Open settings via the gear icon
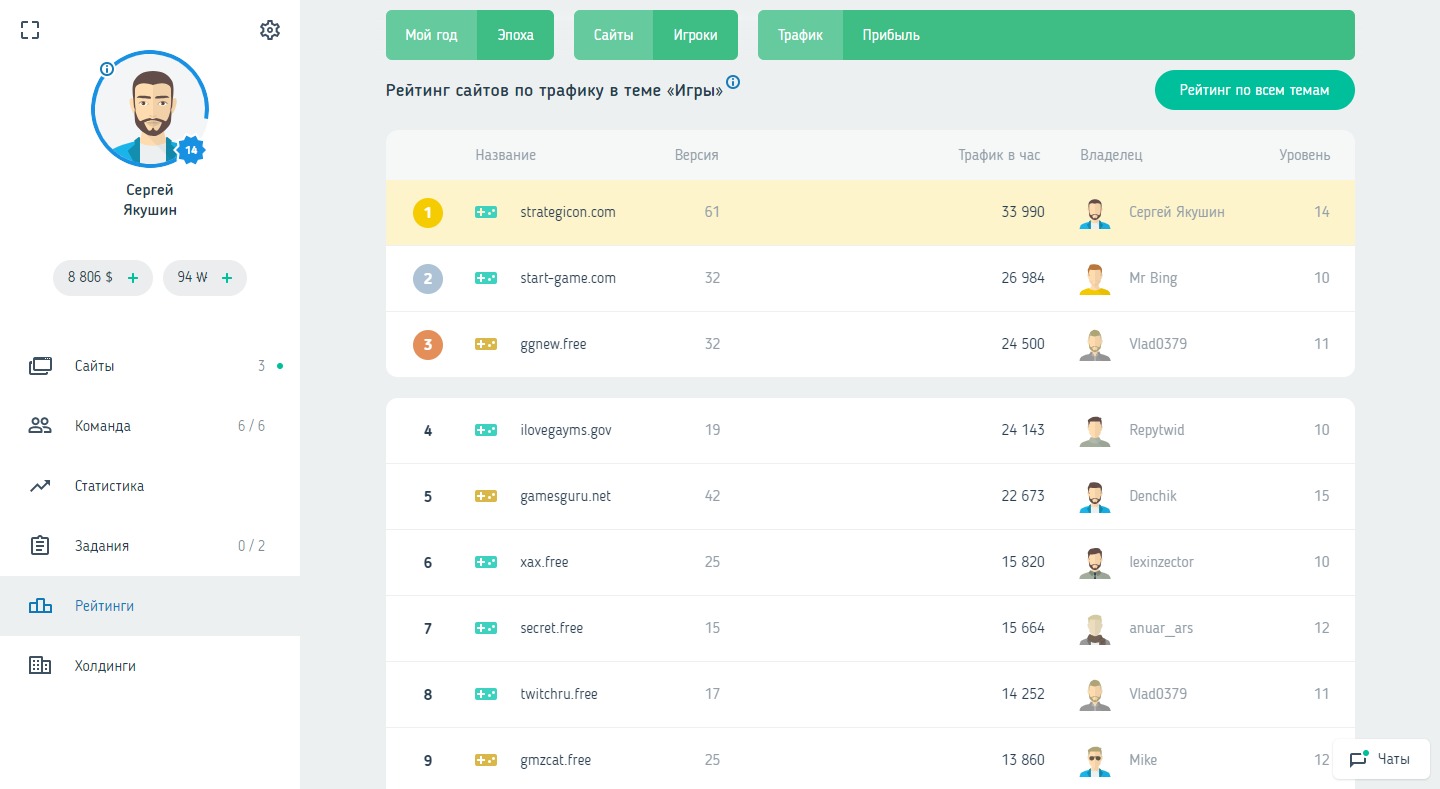1440x789 pixels. coord(269,30)
